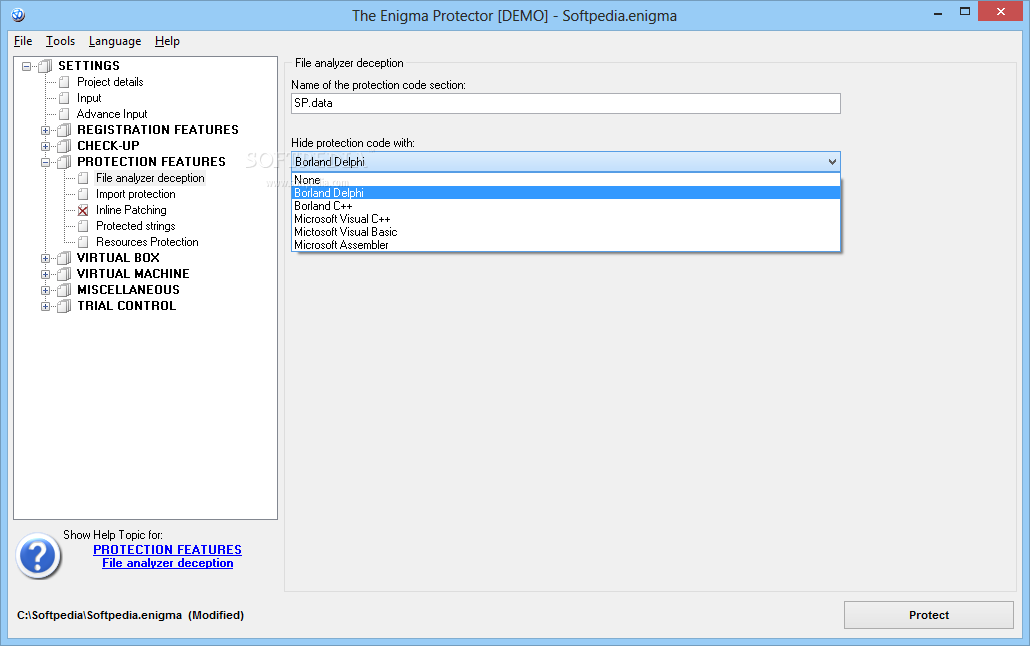Click the page icon beside Protected strings
Screen dimensions: 1030x646
point(83,226)
